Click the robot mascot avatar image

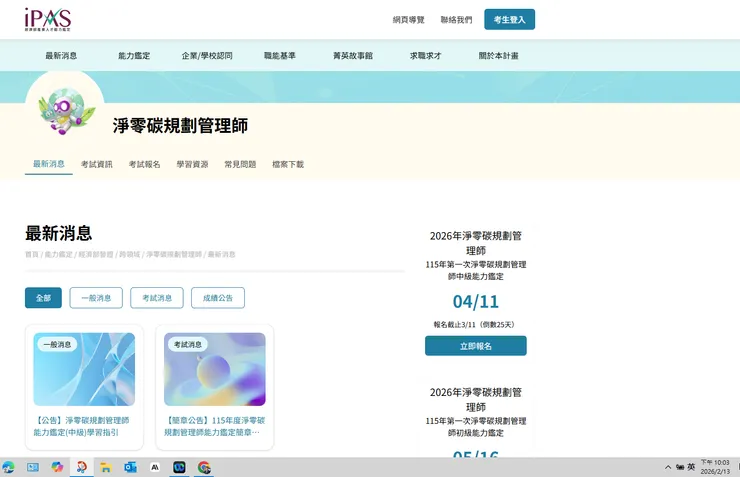point(65,111)
